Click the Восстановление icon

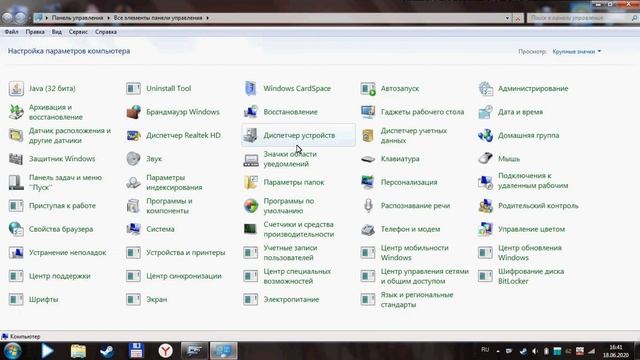(251, 112)
